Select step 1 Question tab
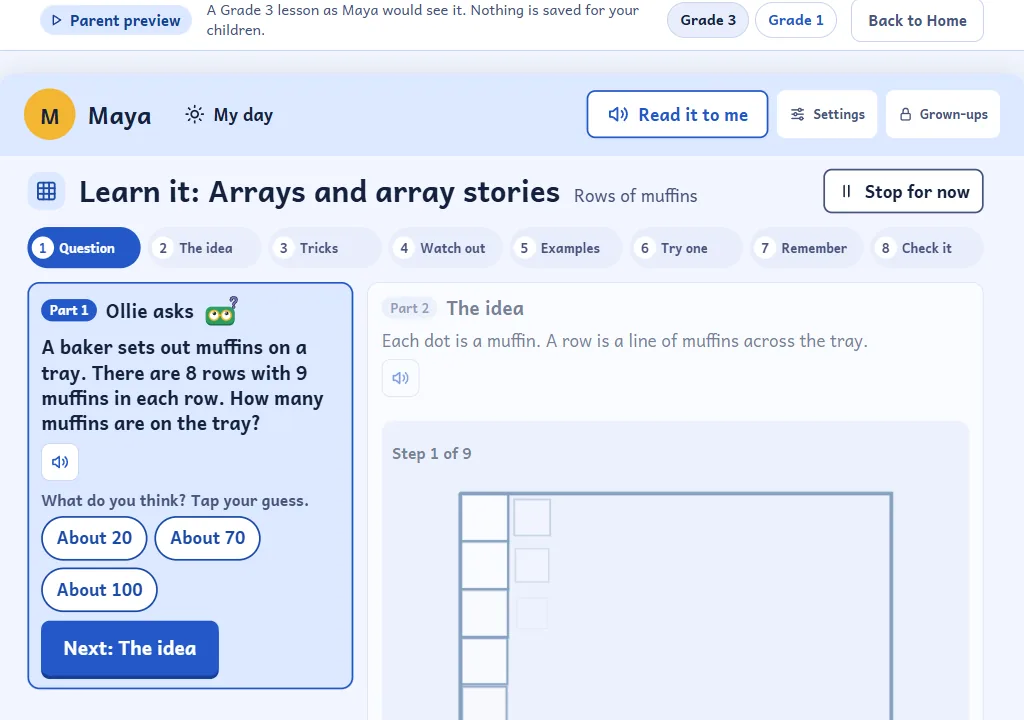This screenshot has height=720, width=1024. tap(84, 248)
